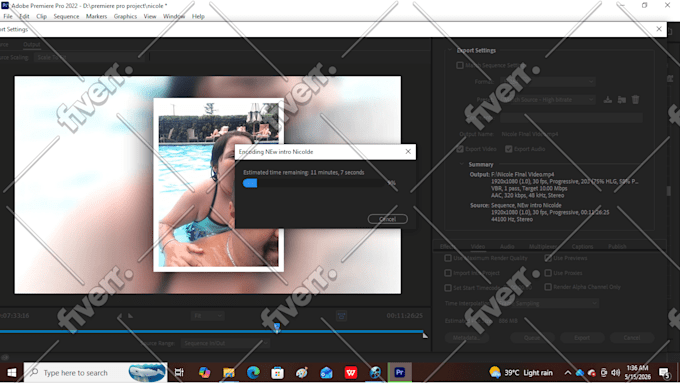Switch to the Publish tab
This screenshot has height=383, width=680.
[617, 246]
